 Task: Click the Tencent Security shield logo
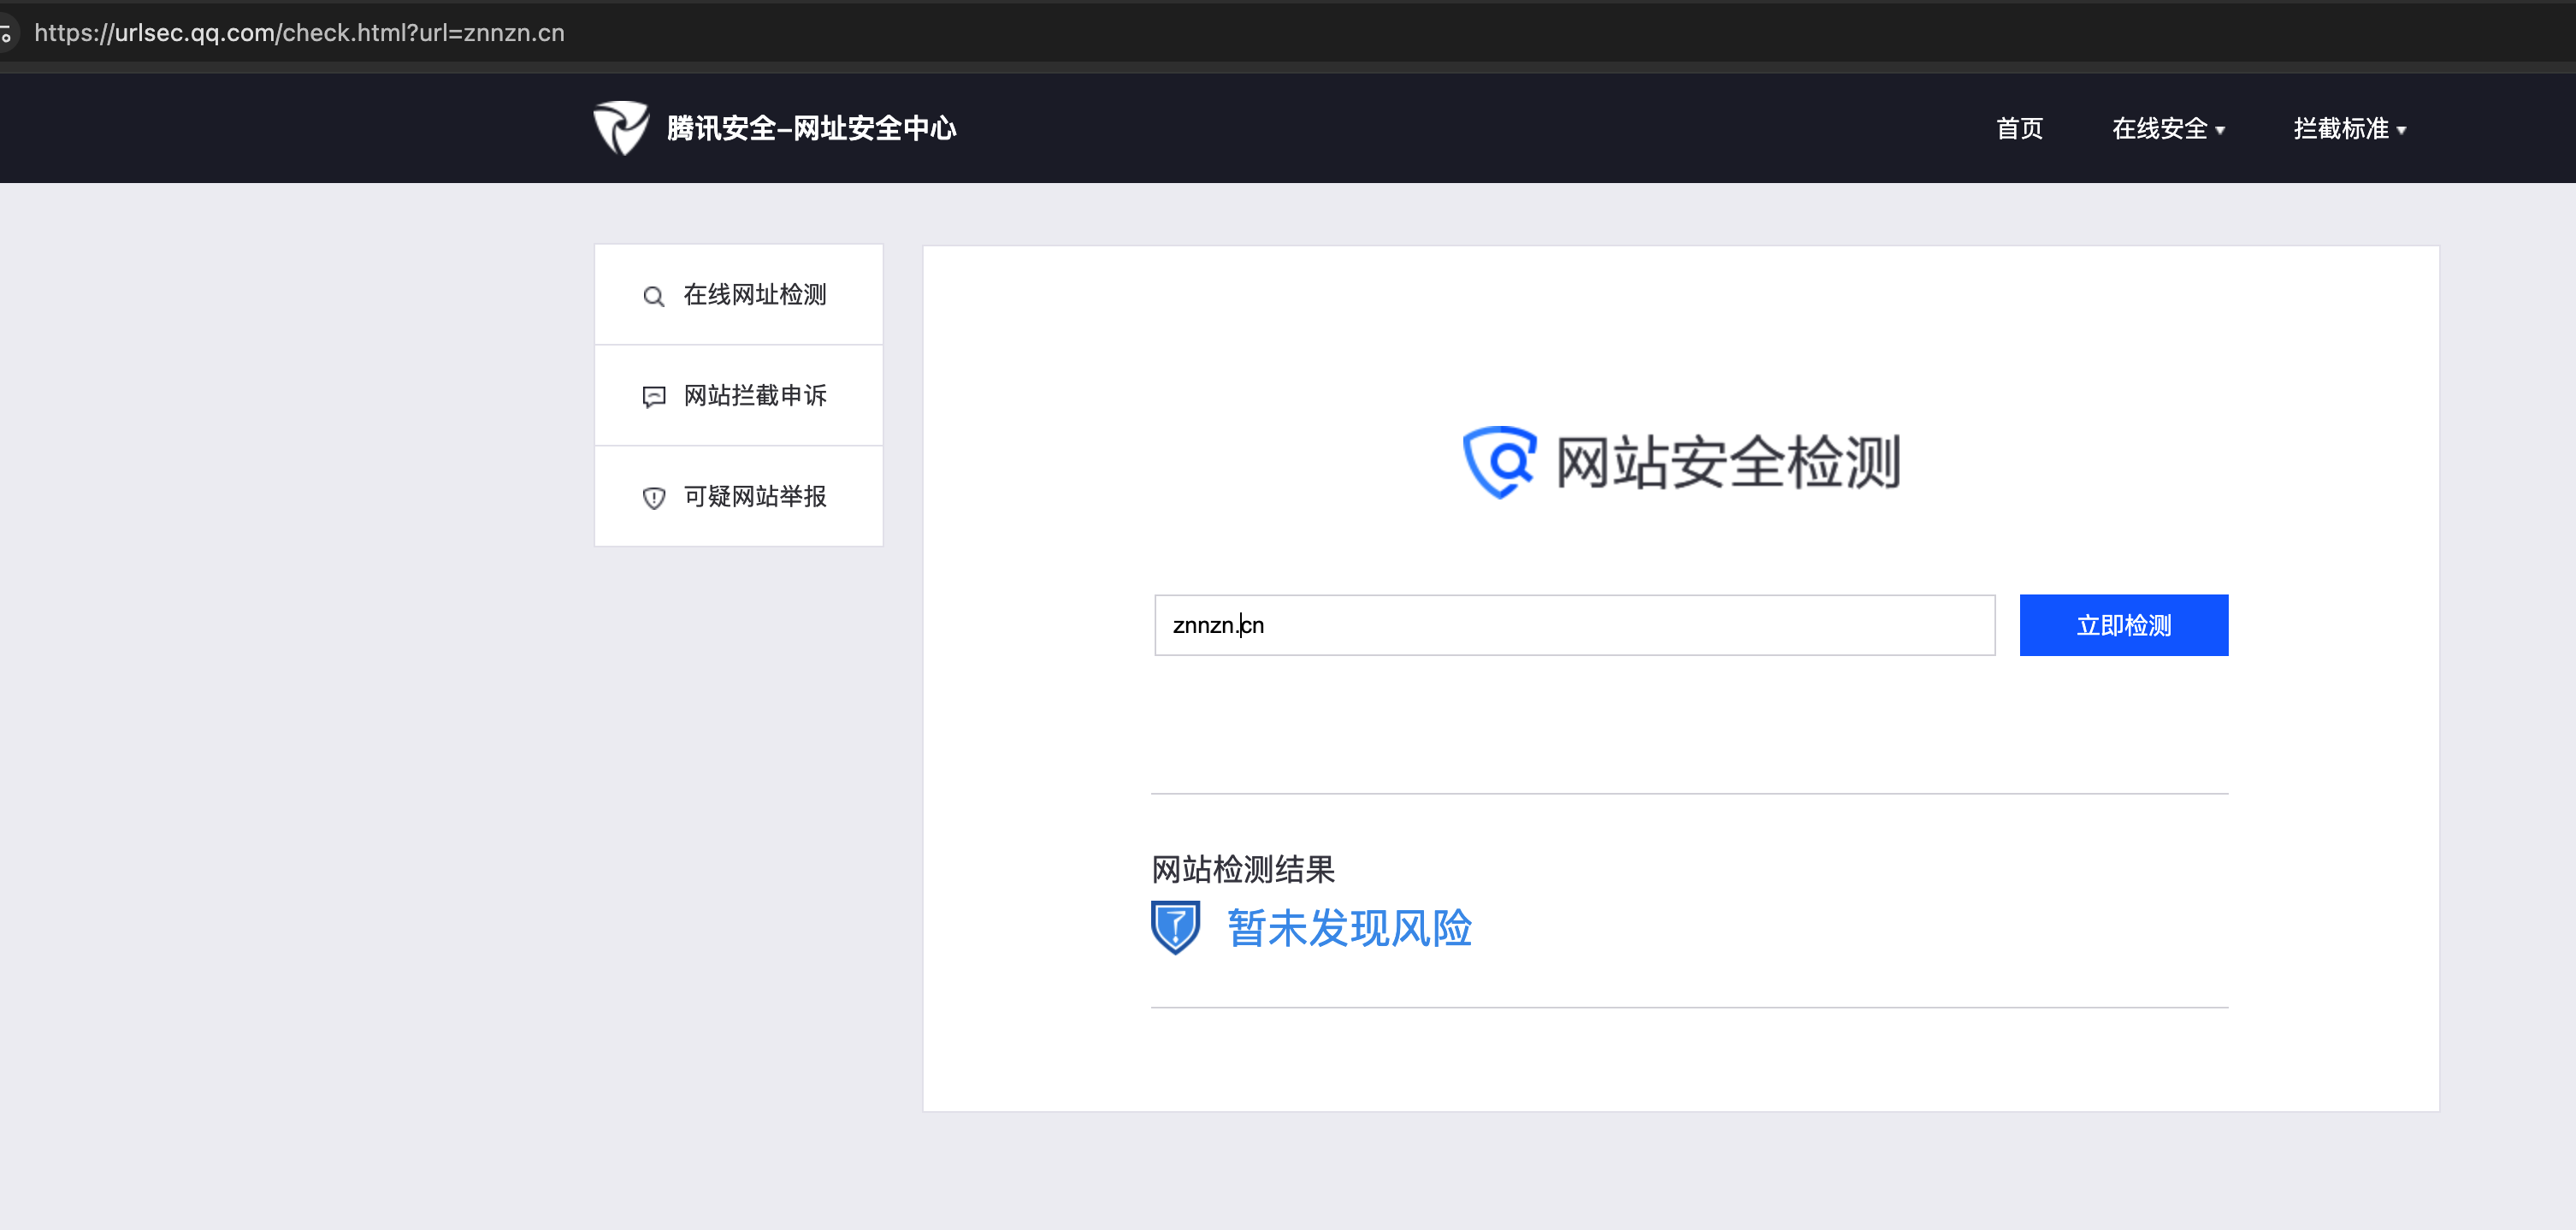(620, 128)
